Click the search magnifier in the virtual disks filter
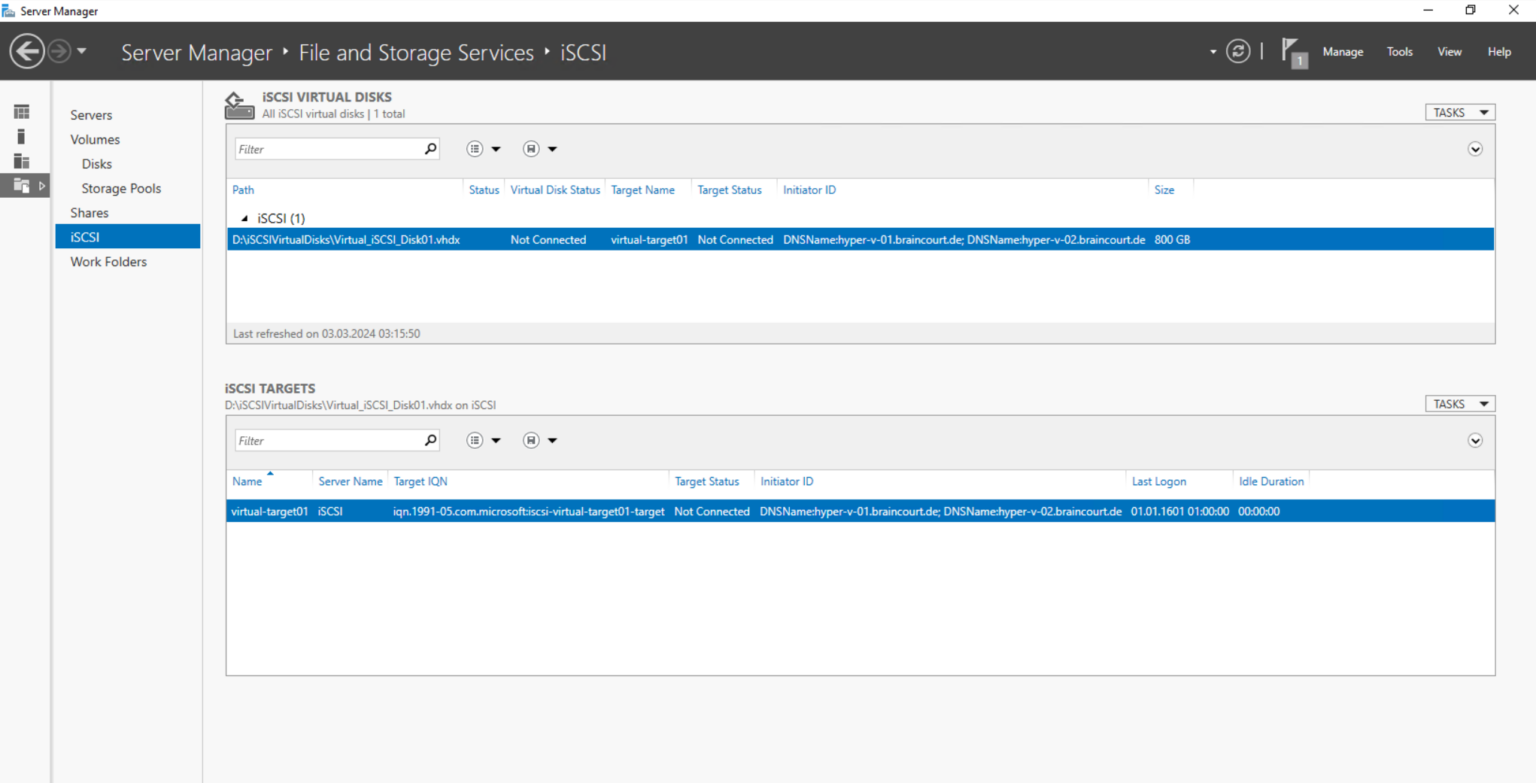Viewport: 1536px width, 783px height. click(x=430, y=148)
